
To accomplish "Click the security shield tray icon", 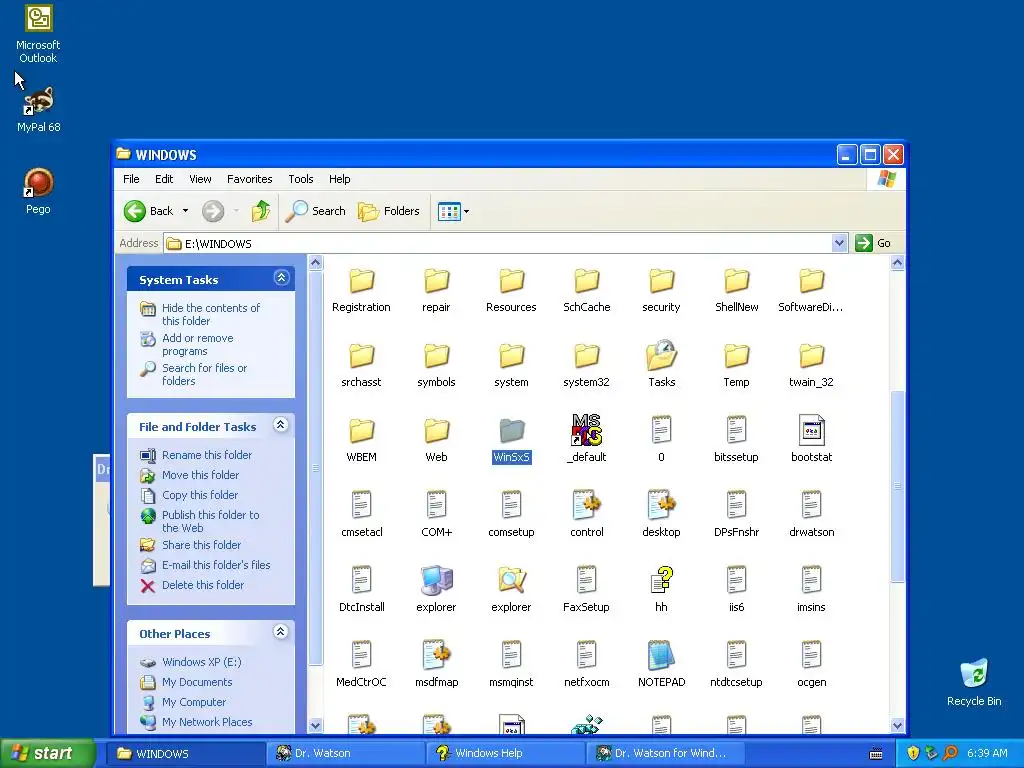I will click(913, 753).
